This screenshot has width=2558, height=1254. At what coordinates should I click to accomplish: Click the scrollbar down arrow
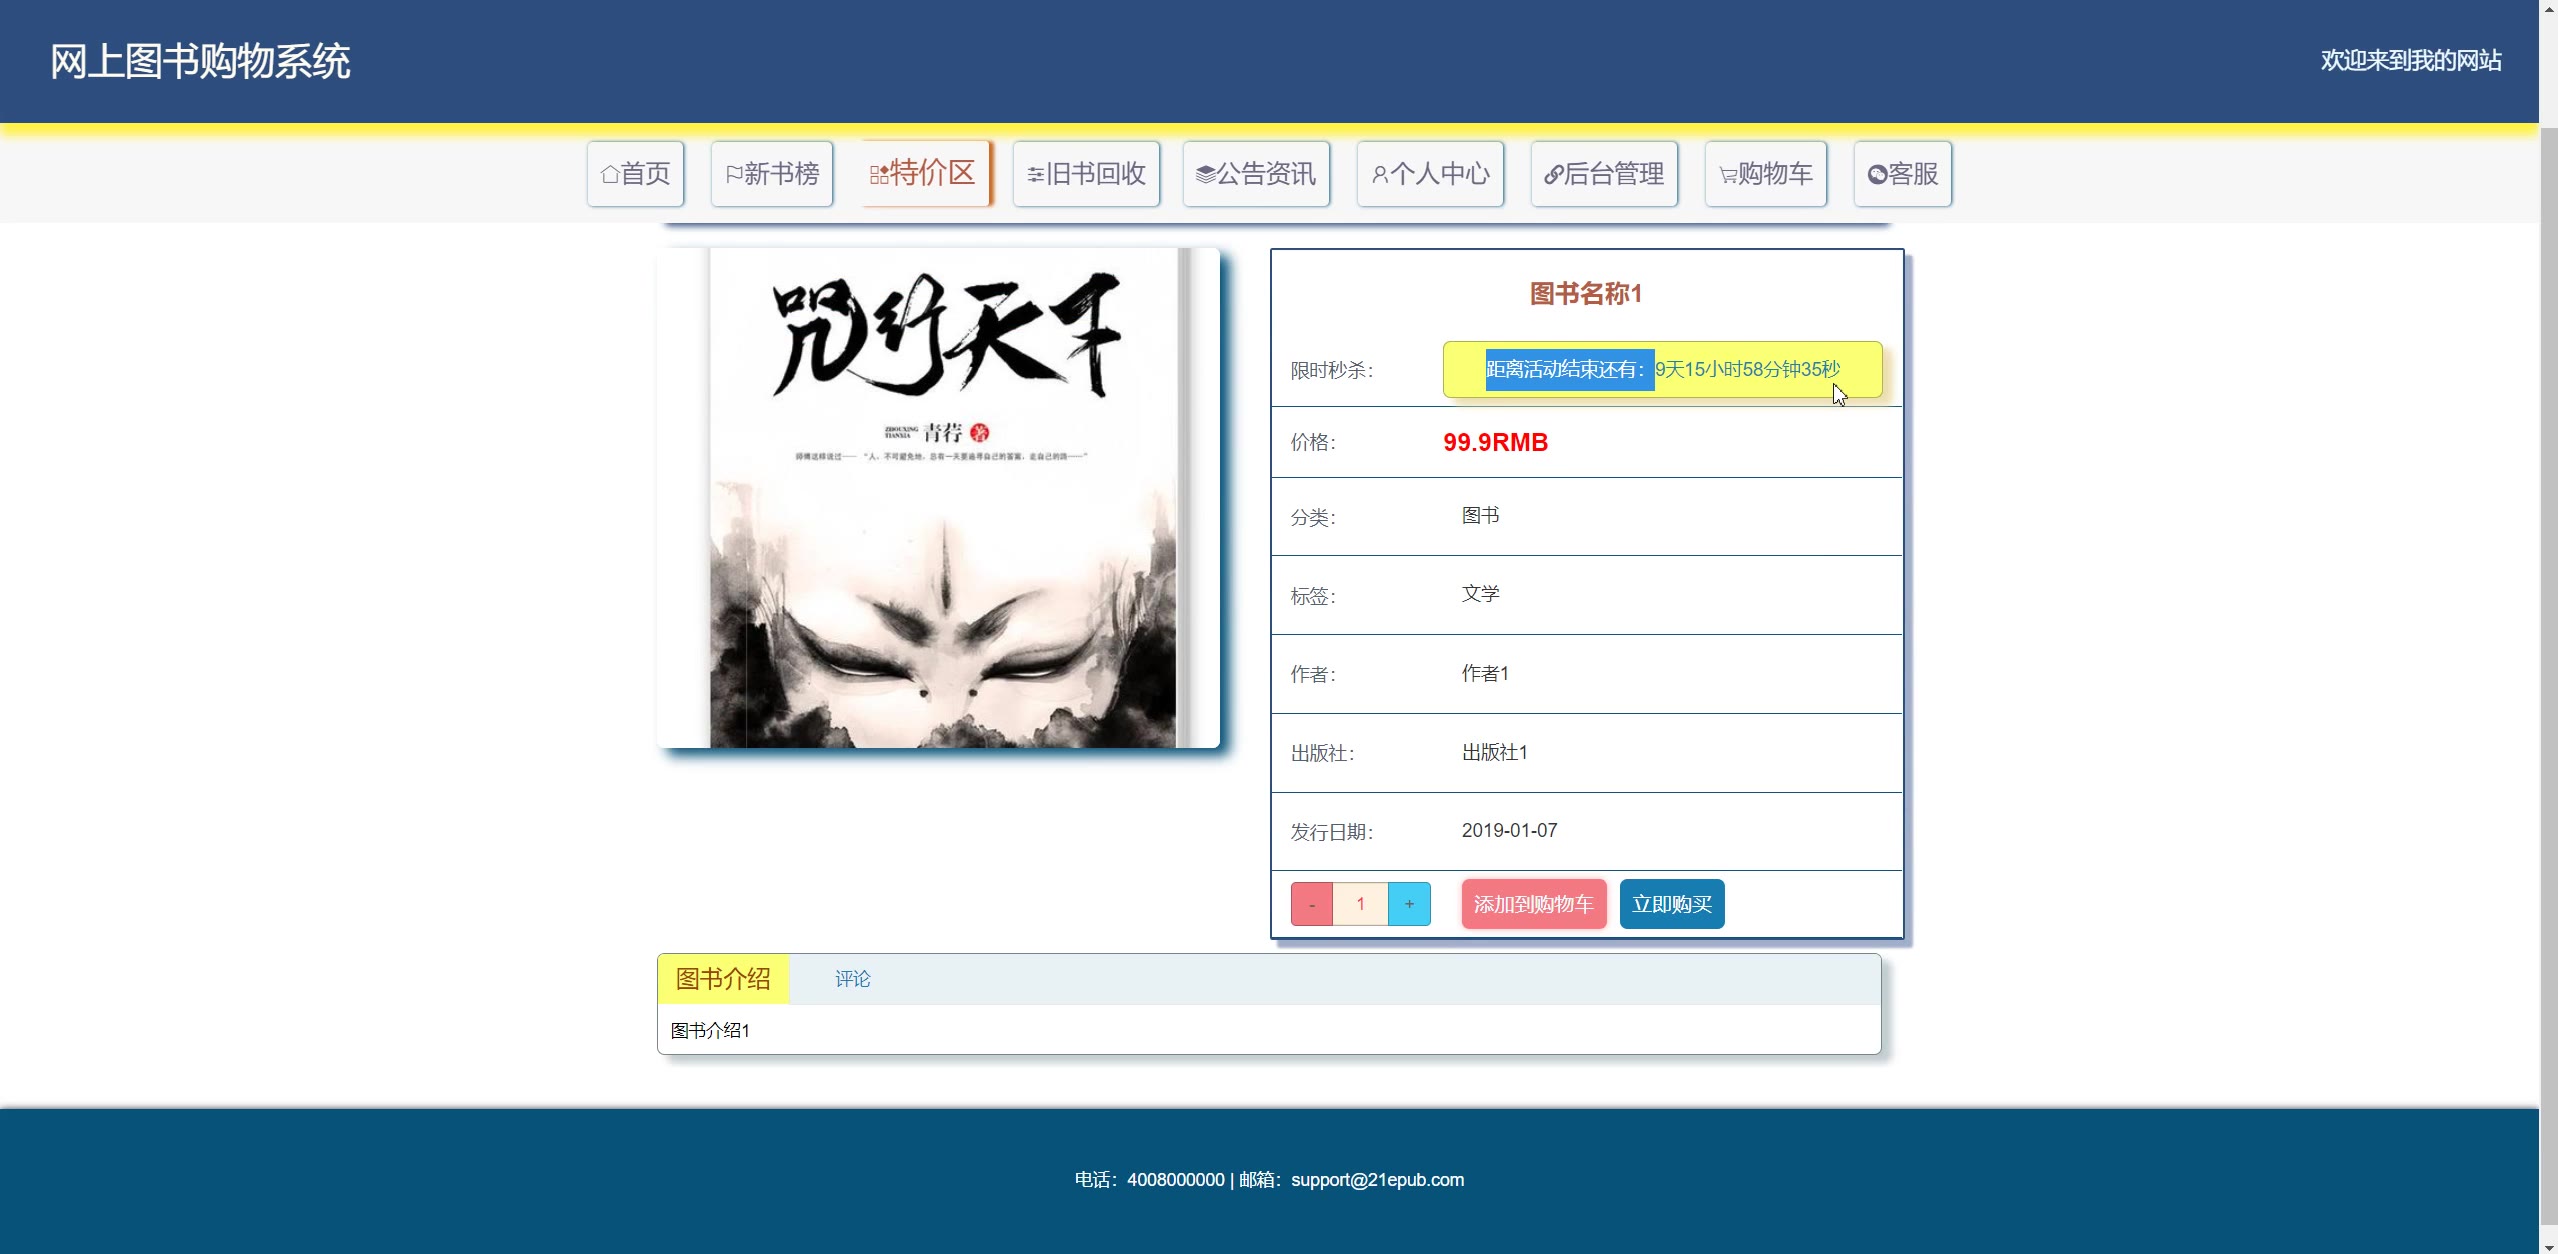point(2548,1245)
